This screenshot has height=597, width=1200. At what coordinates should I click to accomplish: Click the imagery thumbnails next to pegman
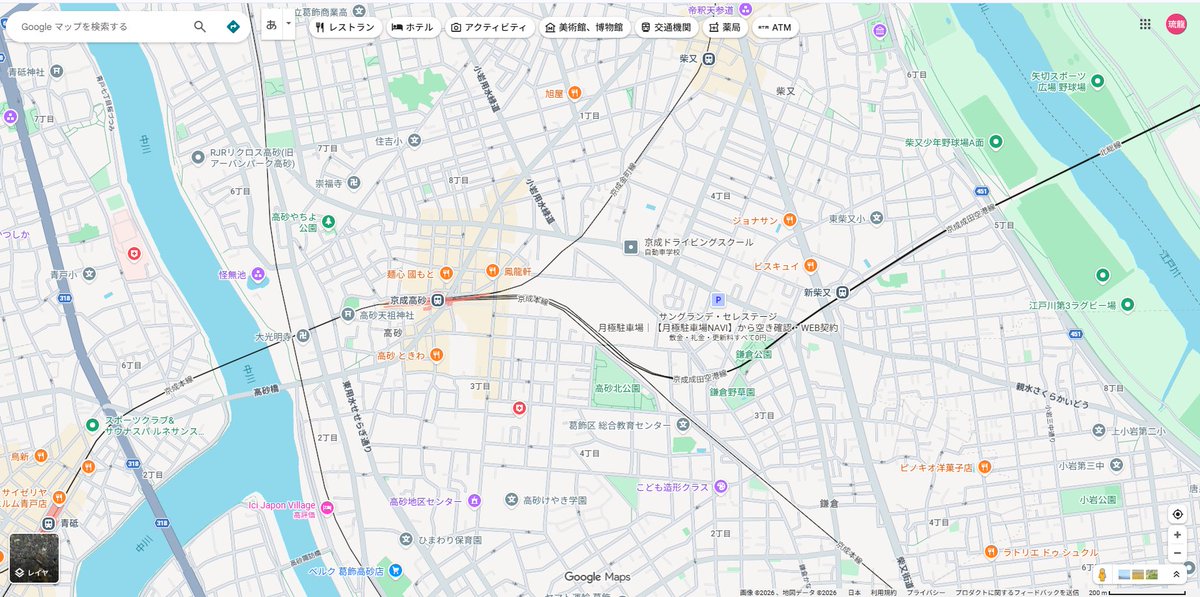(x=1138, y=575)
